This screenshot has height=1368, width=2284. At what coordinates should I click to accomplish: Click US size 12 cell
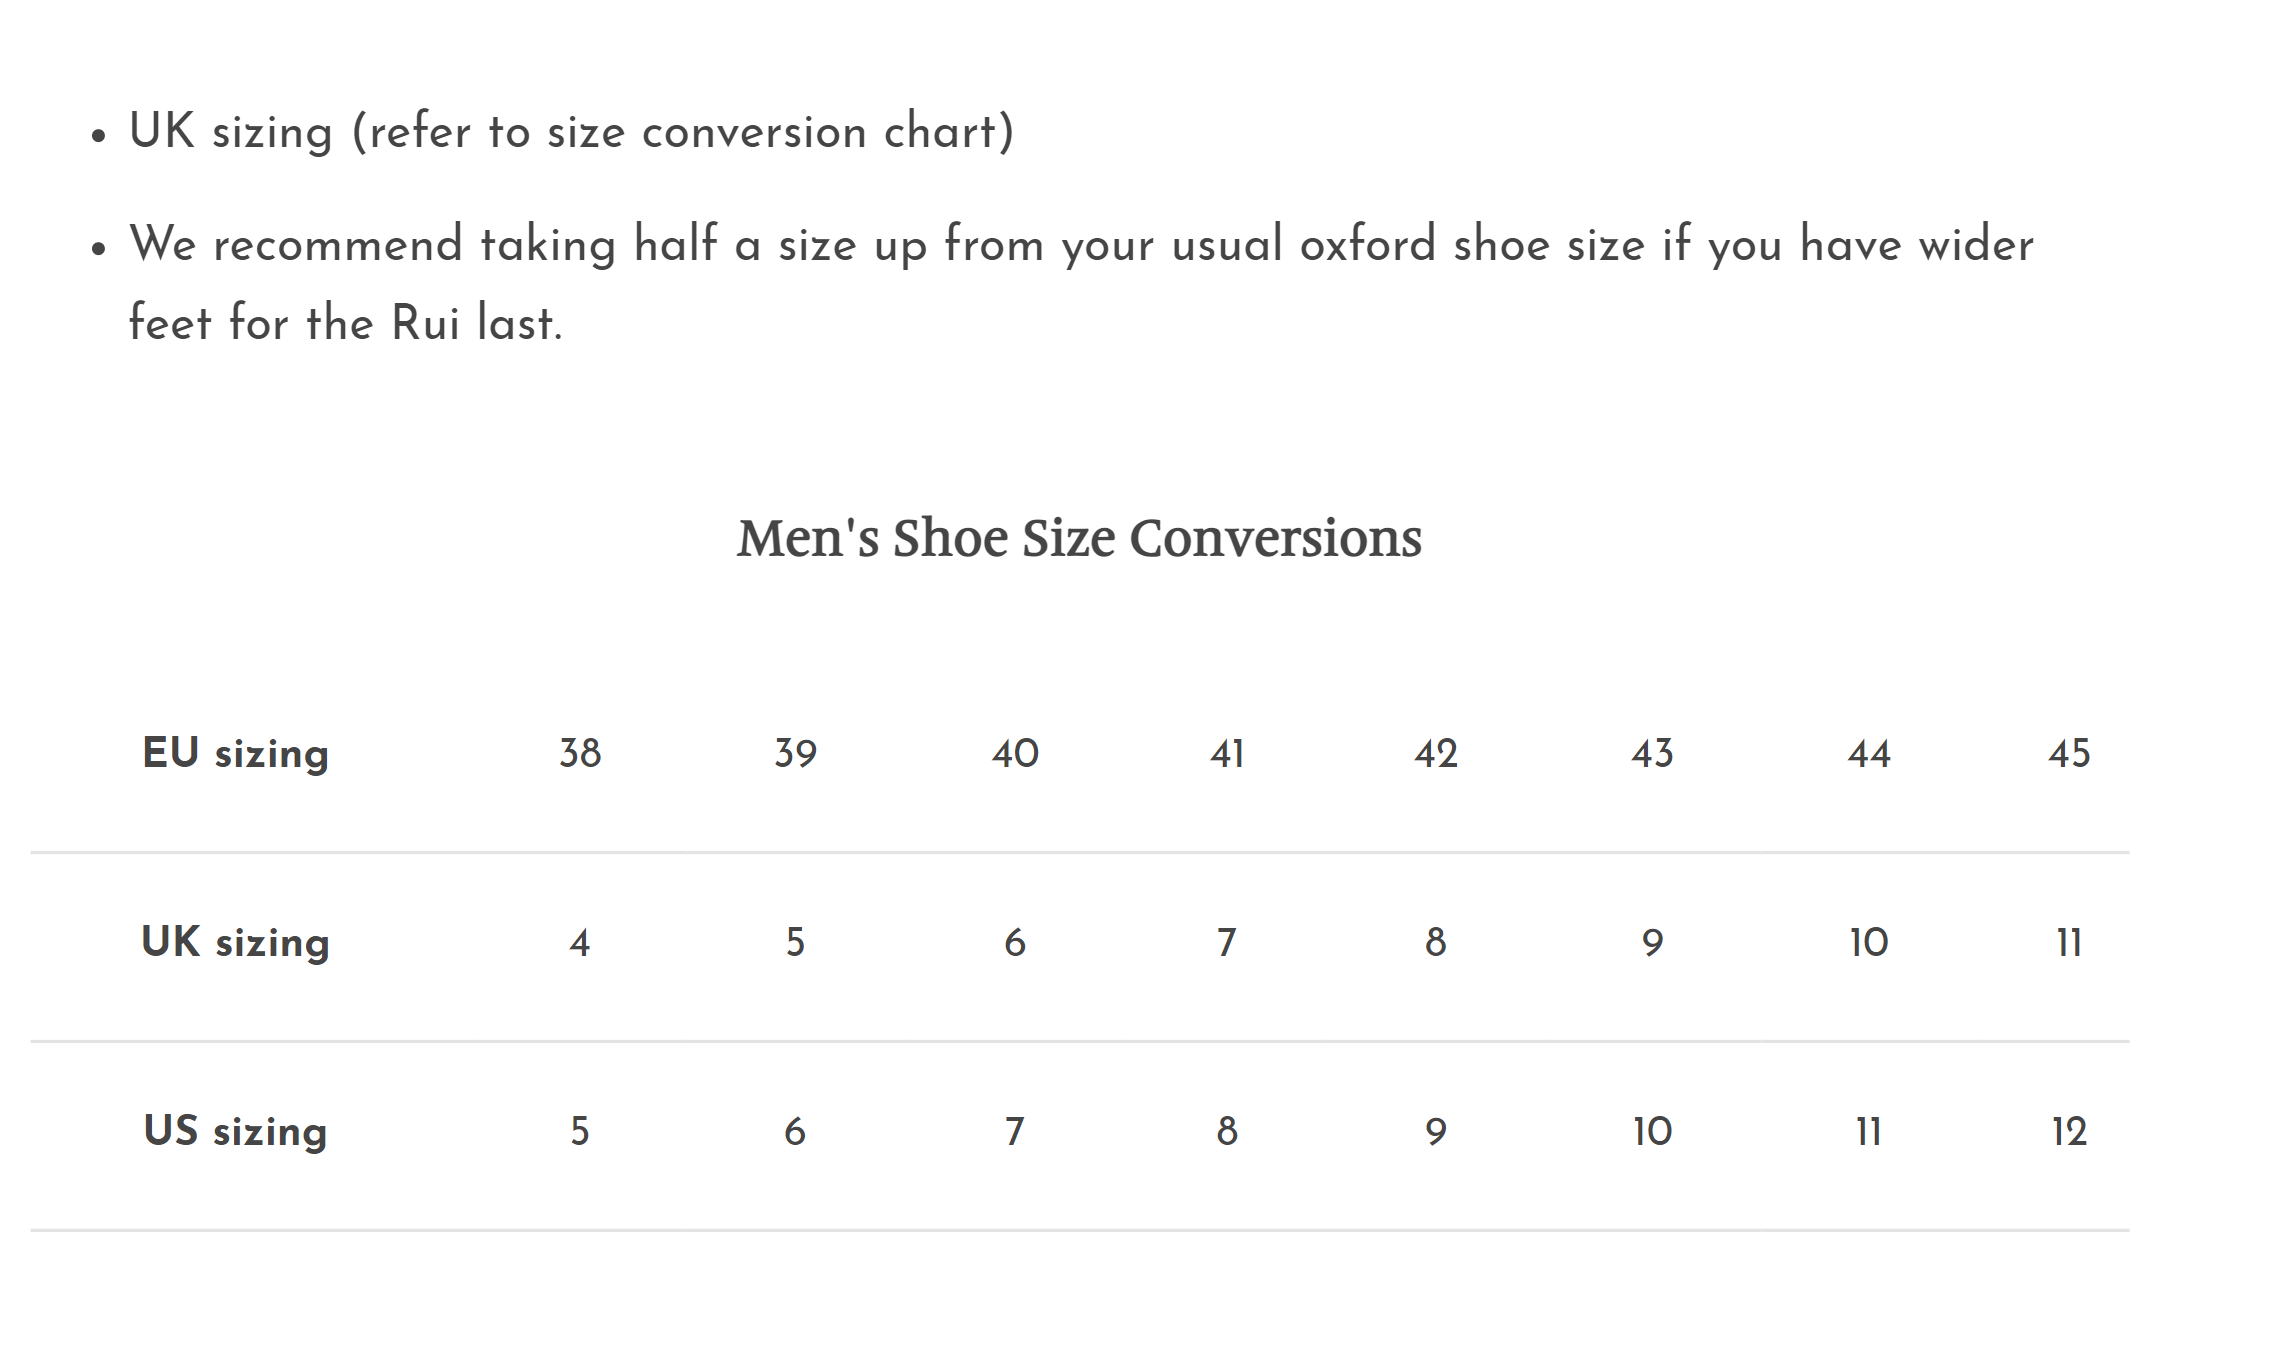[2069, 1131]
